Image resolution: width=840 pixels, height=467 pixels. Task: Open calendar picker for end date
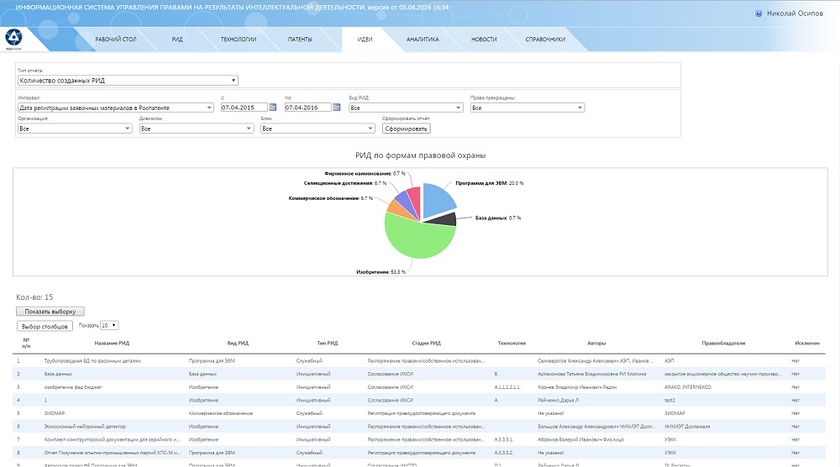[x=336, y=107]
